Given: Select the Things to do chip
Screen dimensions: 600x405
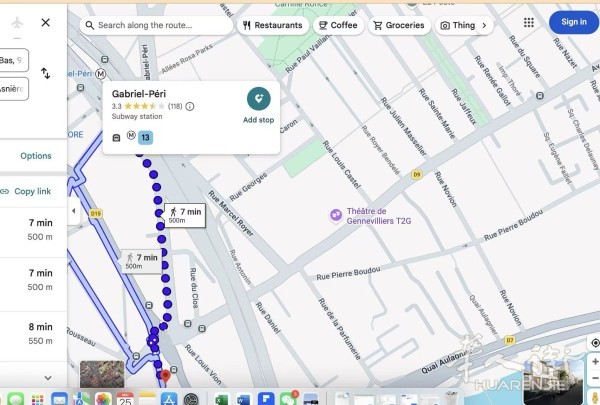Looking at the screenshot, I should point(458,25).
